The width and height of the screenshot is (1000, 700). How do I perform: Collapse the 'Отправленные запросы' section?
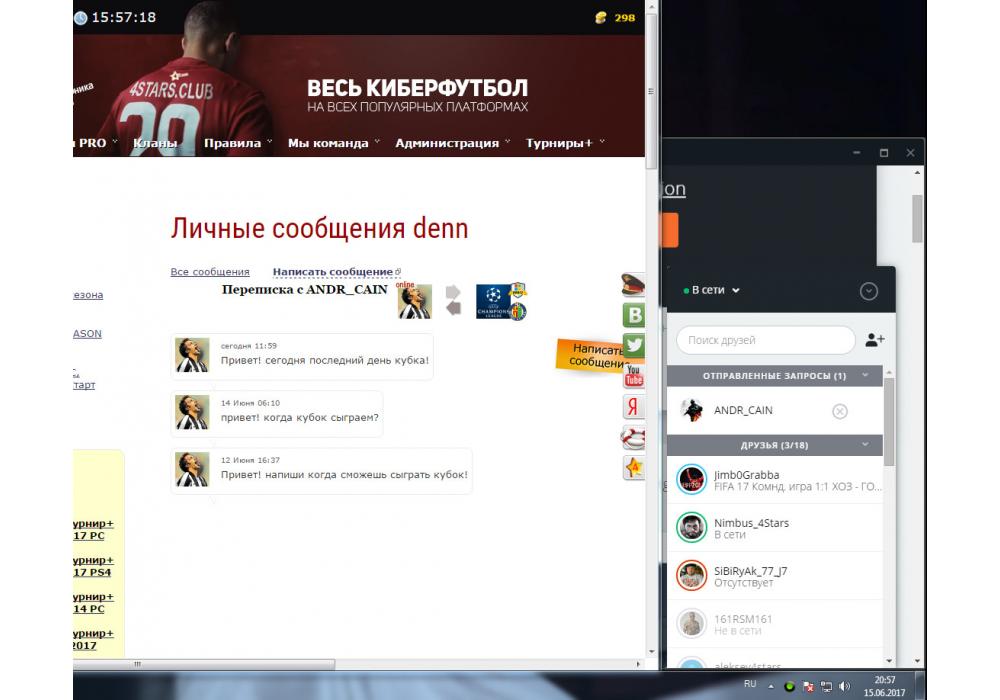coord(865,376)
